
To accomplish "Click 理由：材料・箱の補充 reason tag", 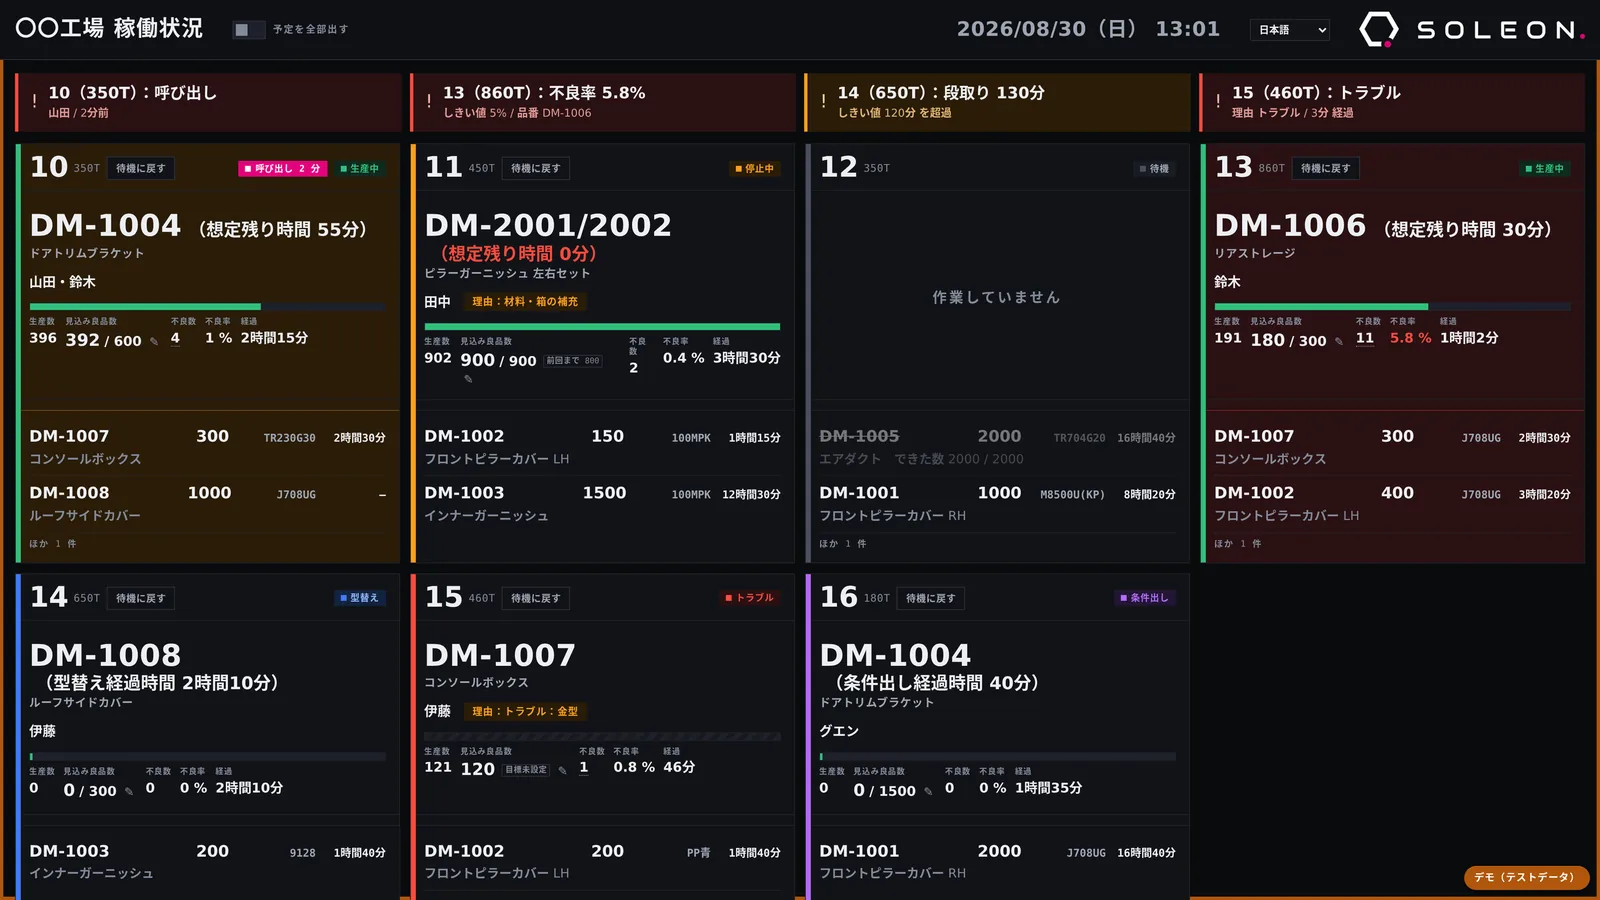I will click(x=525, y=302).
